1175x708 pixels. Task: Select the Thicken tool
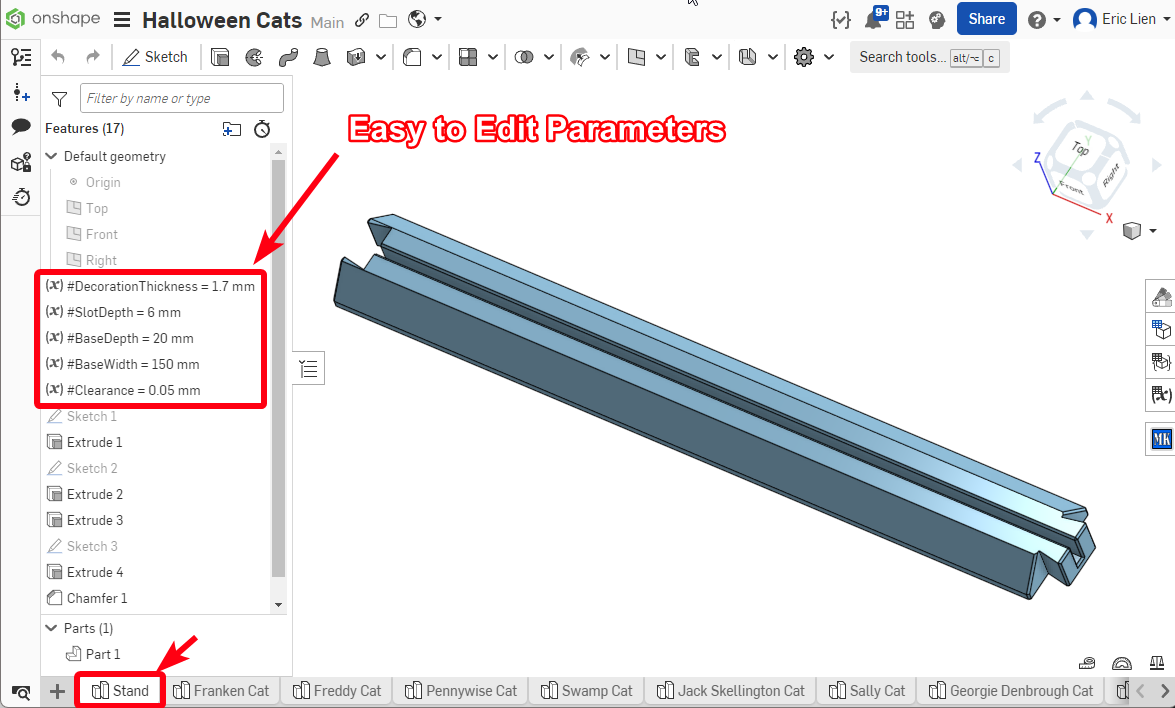tap(356, 57)
